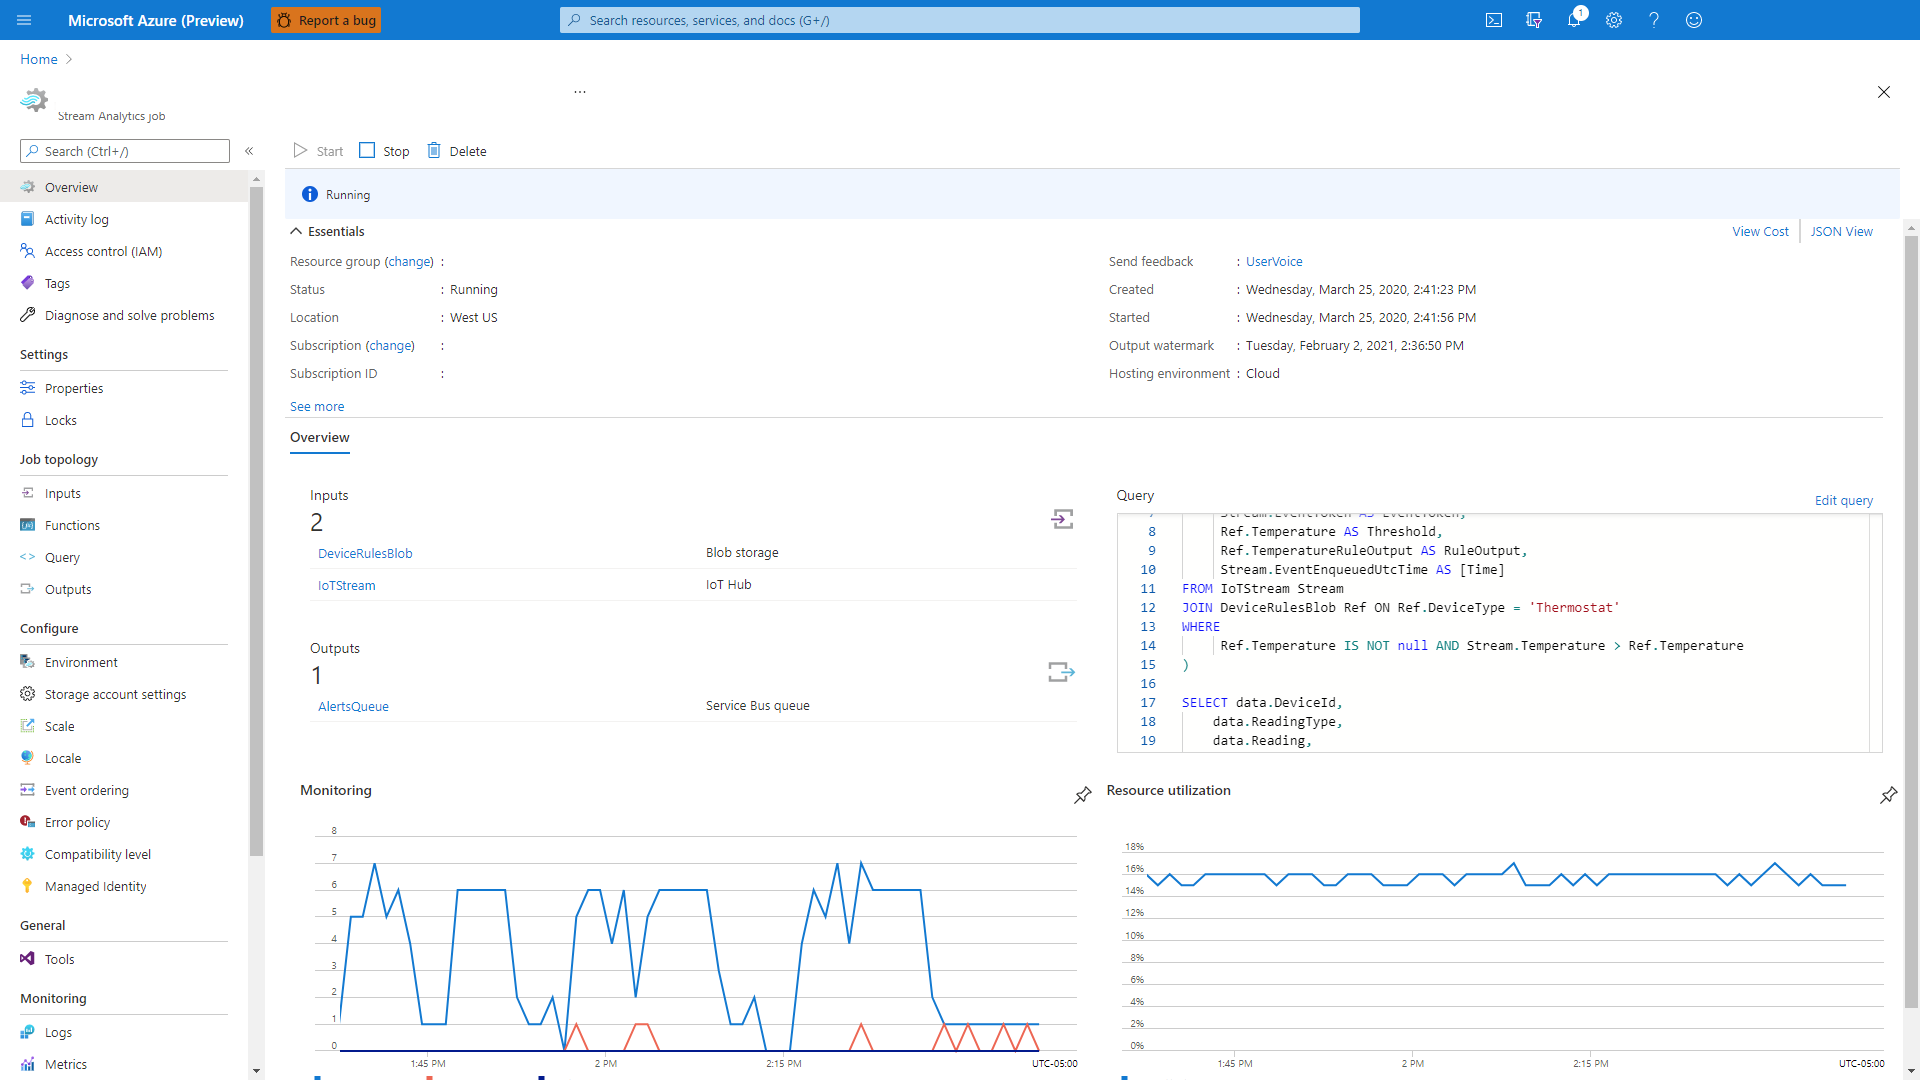The image size is (1920, 1080).
Task: Click the DeviceRulesBlob input item
Action: coord(363,553)
